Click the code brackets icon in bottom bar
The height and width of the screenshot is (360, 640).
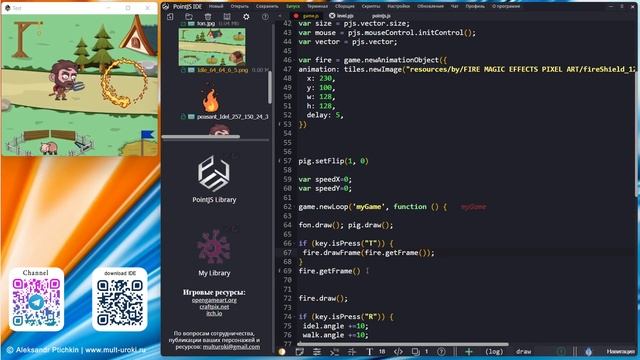tap(398, 351)
